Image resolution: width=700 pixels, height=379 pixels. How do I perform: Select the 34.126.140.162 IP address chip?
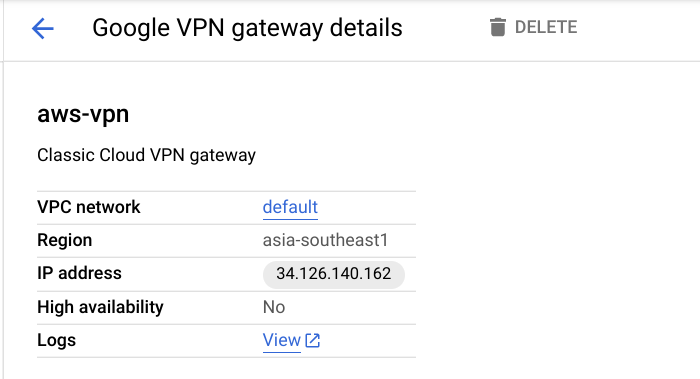tap(333, 274)
